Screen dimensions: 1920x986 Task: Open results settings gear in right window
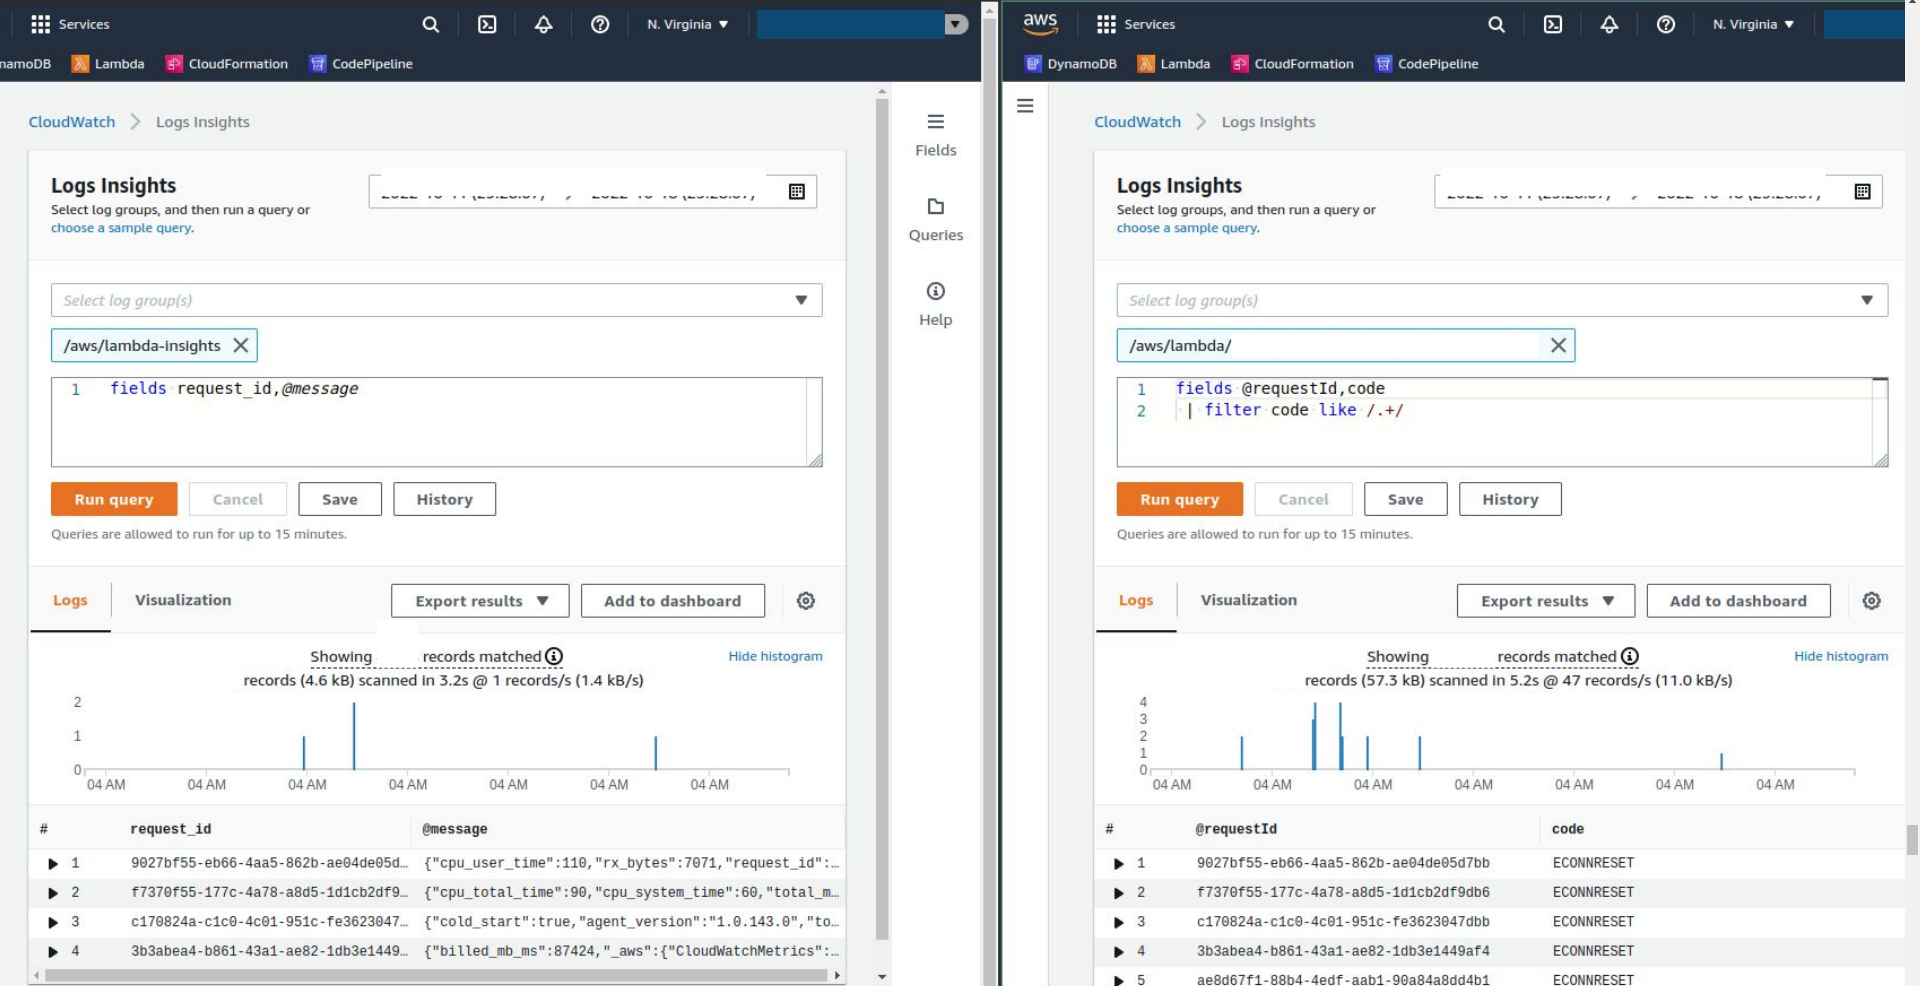(x=1872, y=601)
